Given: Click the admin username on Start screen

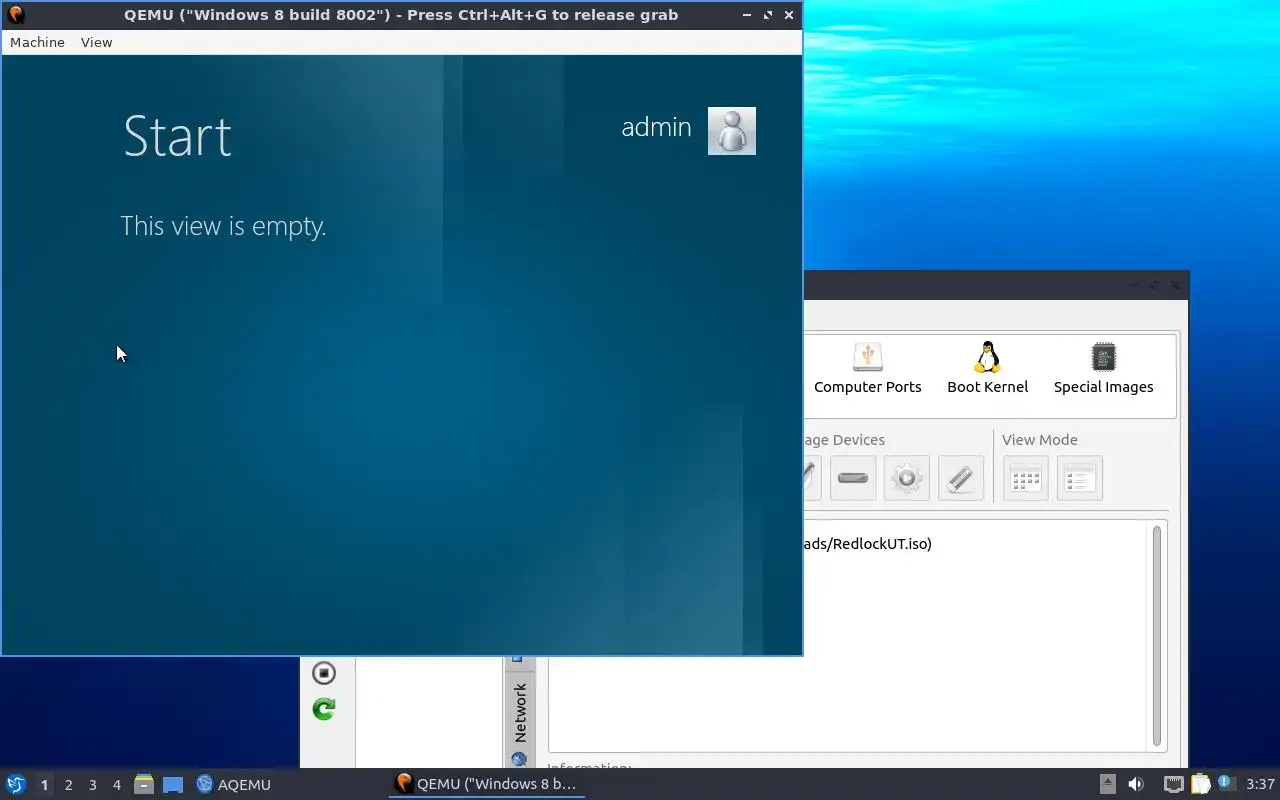Looking at the screenshot, I should (656, 127).
